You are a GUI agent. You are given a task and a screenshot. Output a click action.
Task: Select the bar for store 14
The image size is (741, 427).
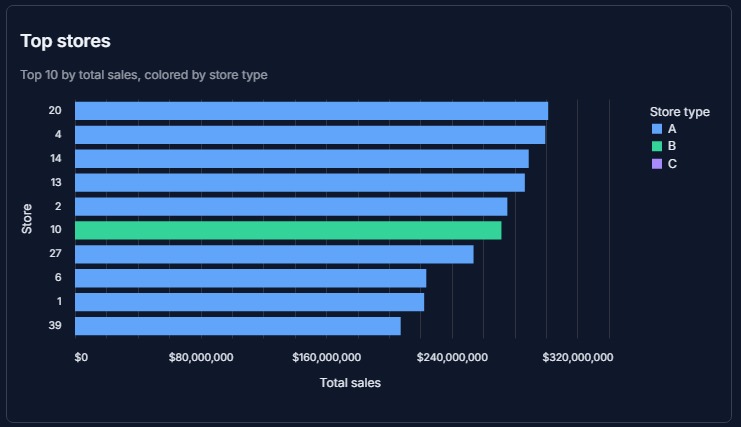point(302,159)
